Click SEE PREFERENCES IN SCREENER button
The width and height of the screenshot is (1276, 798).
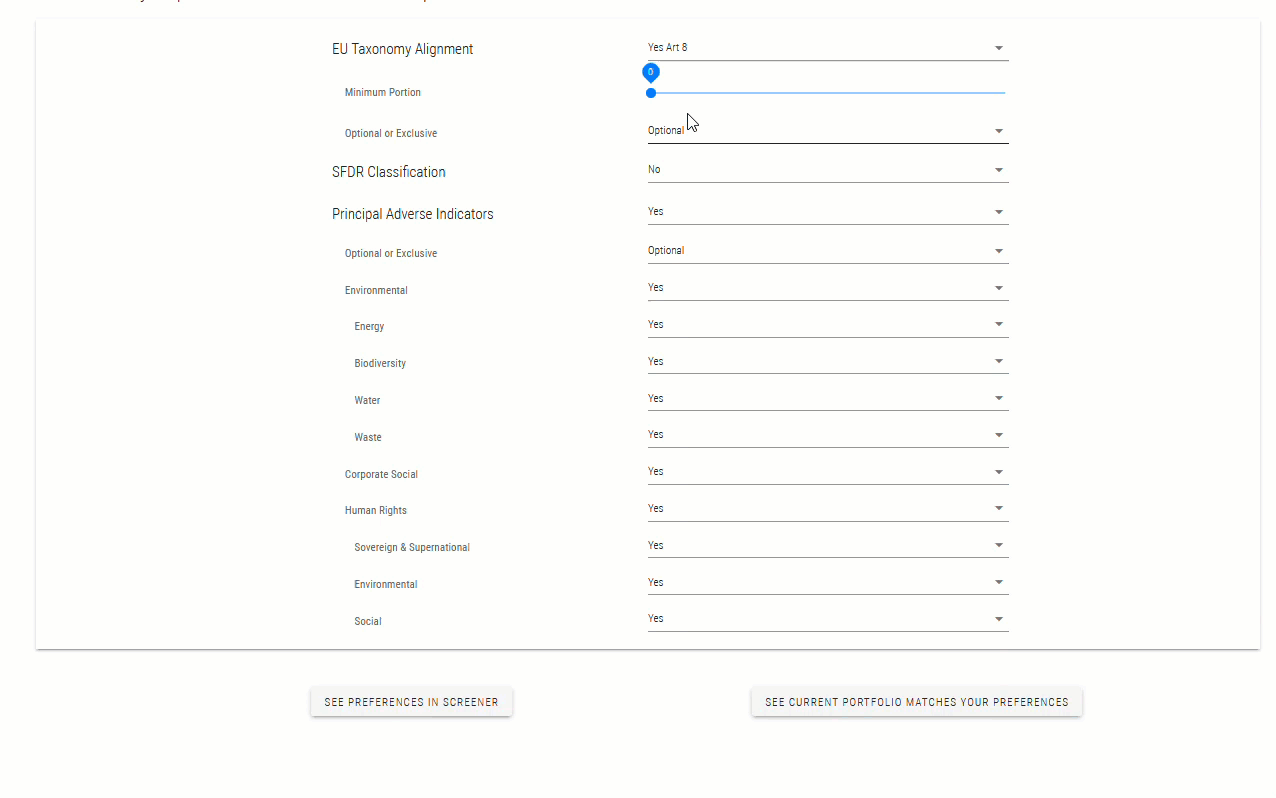click(410, 701)
